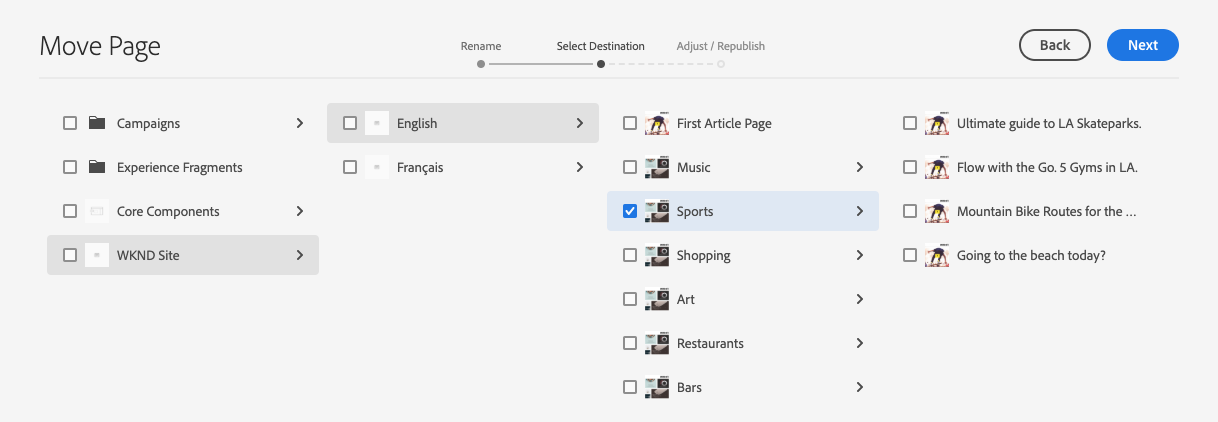
Task: Click the WKND Site page icon
Action: click(97, 256)
